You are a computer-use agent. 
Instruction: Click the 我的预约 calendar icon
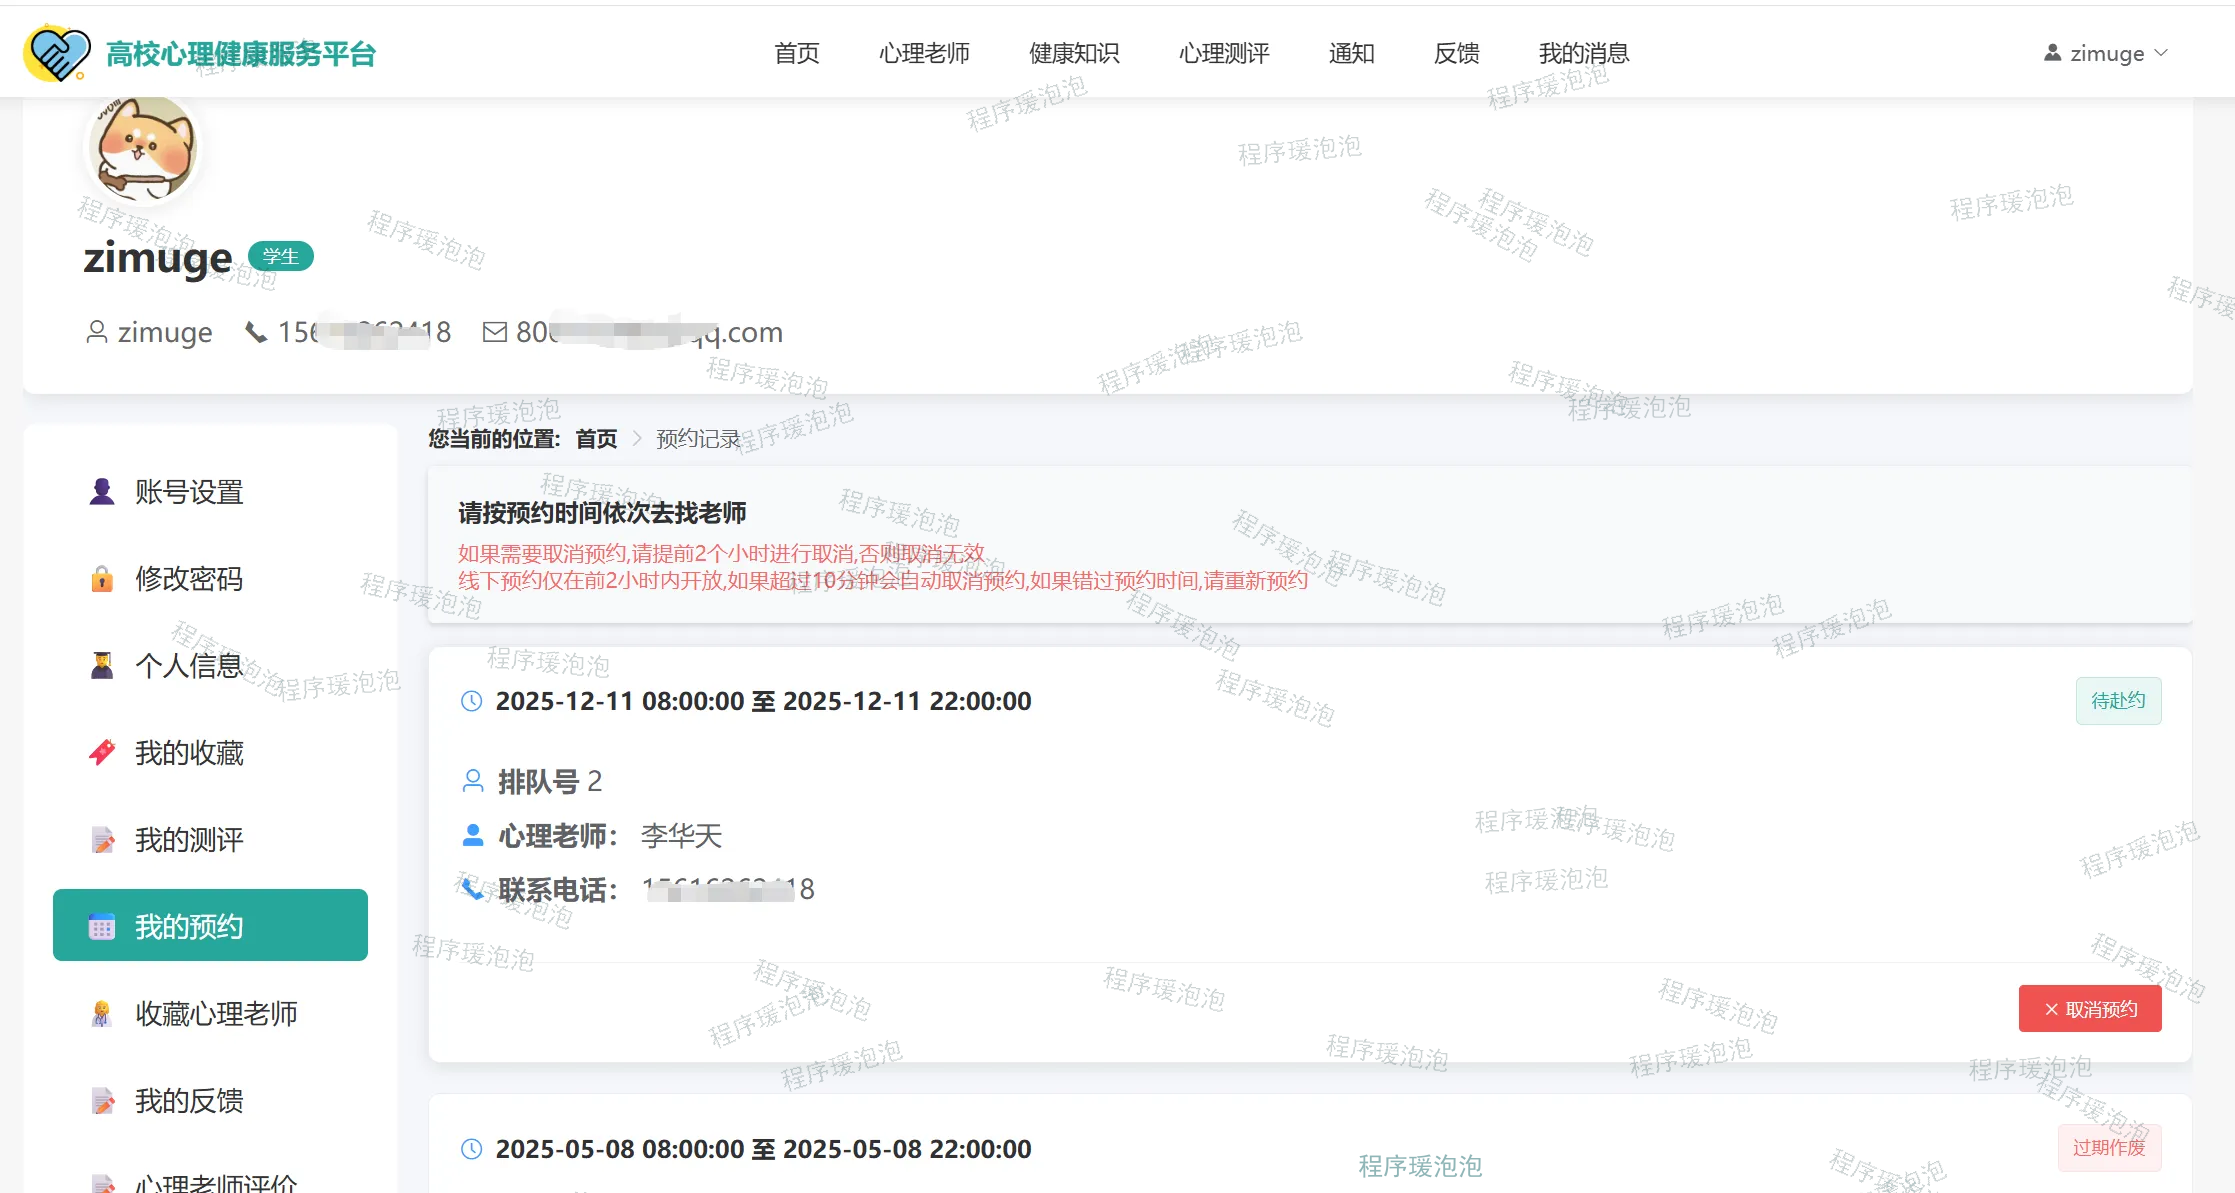[101, 927]
